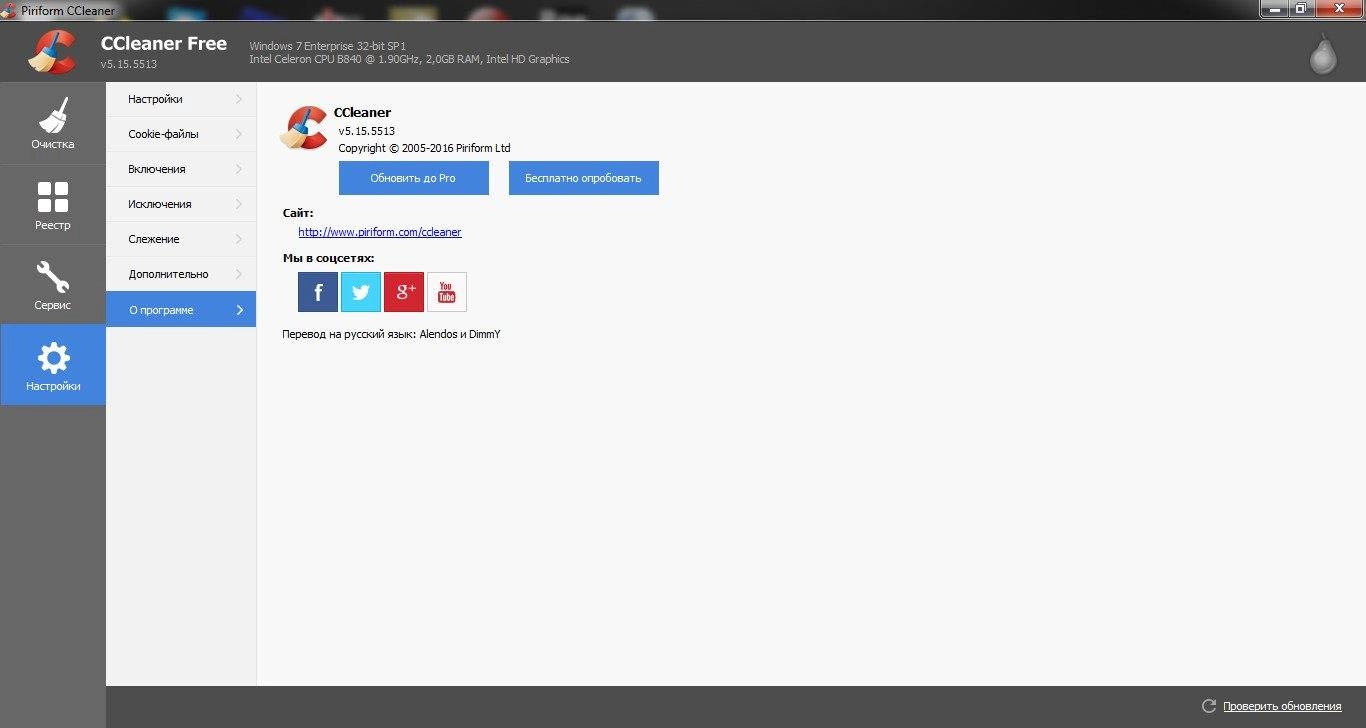
Task: Click the Google+ social icon
Action: click(x=404, y=292)
